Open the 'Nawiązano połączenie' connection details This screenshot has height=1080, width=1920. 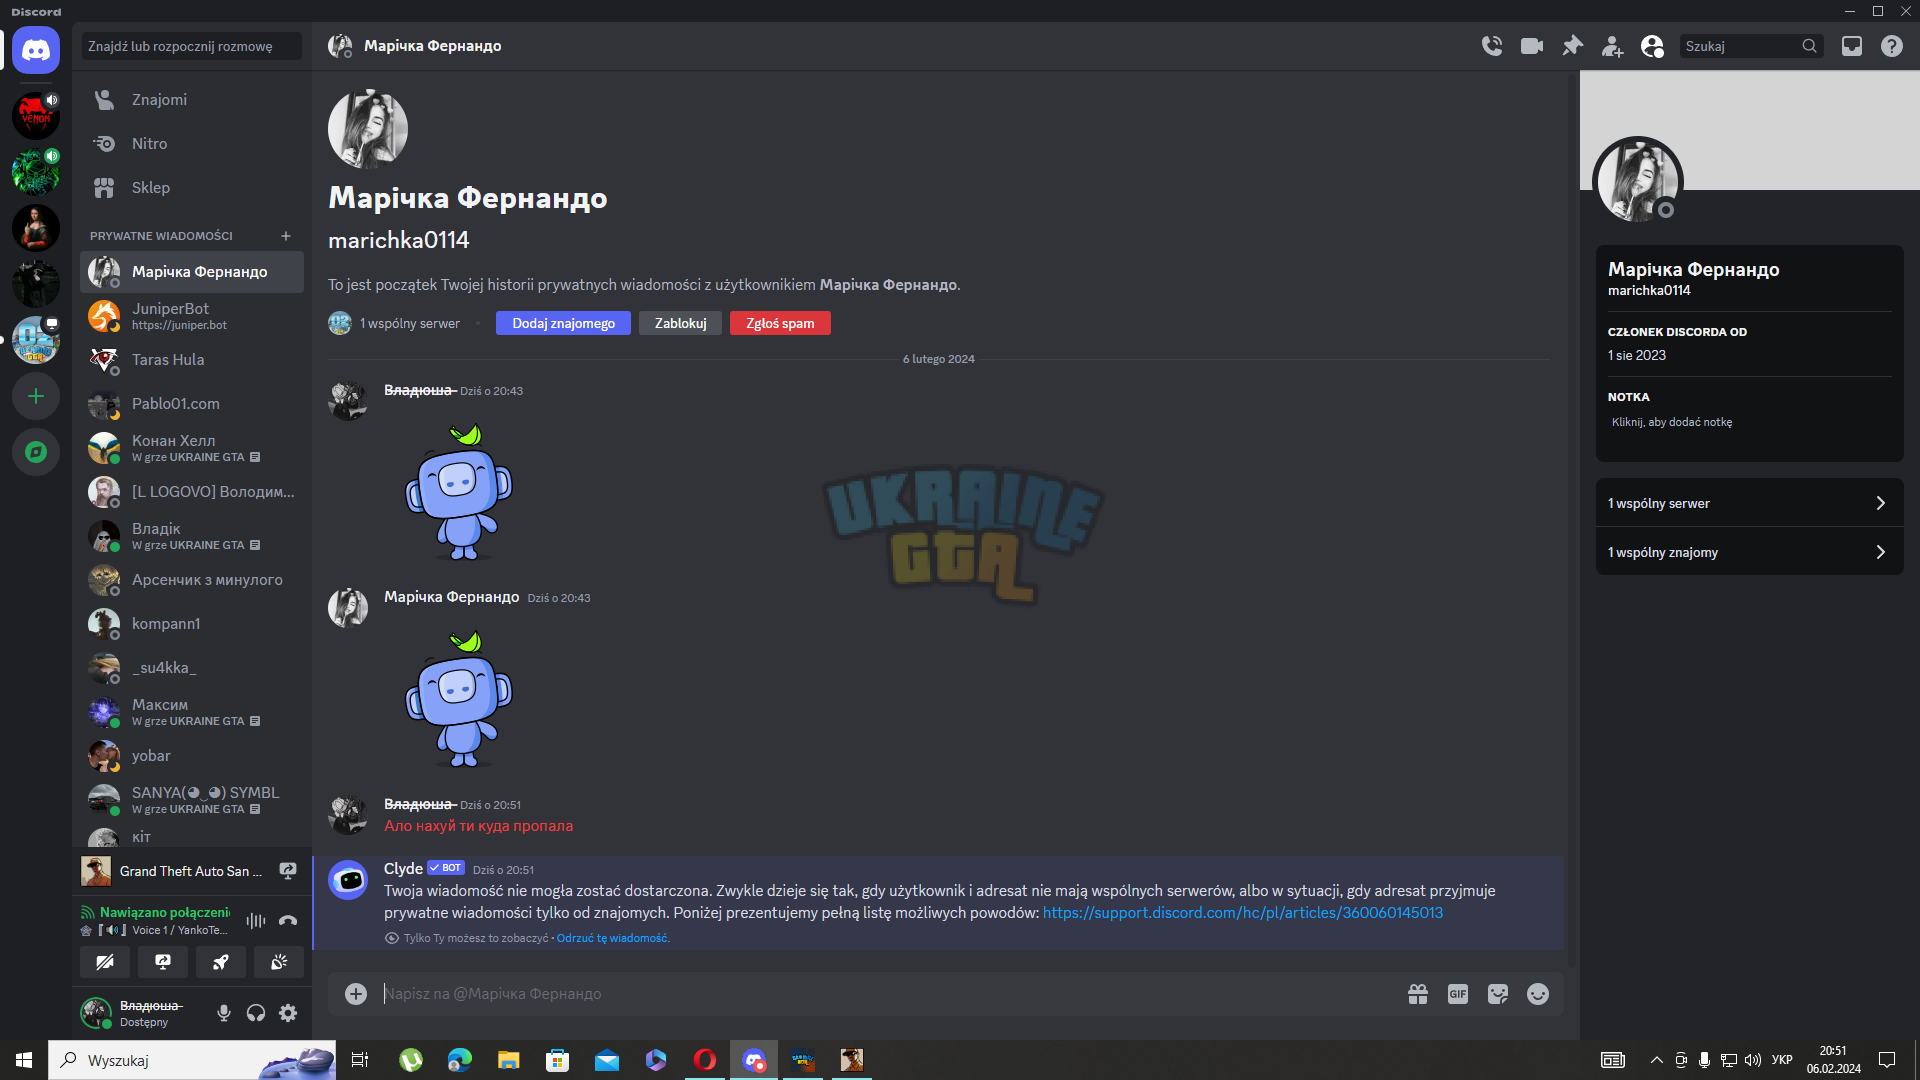click(165, 912)
